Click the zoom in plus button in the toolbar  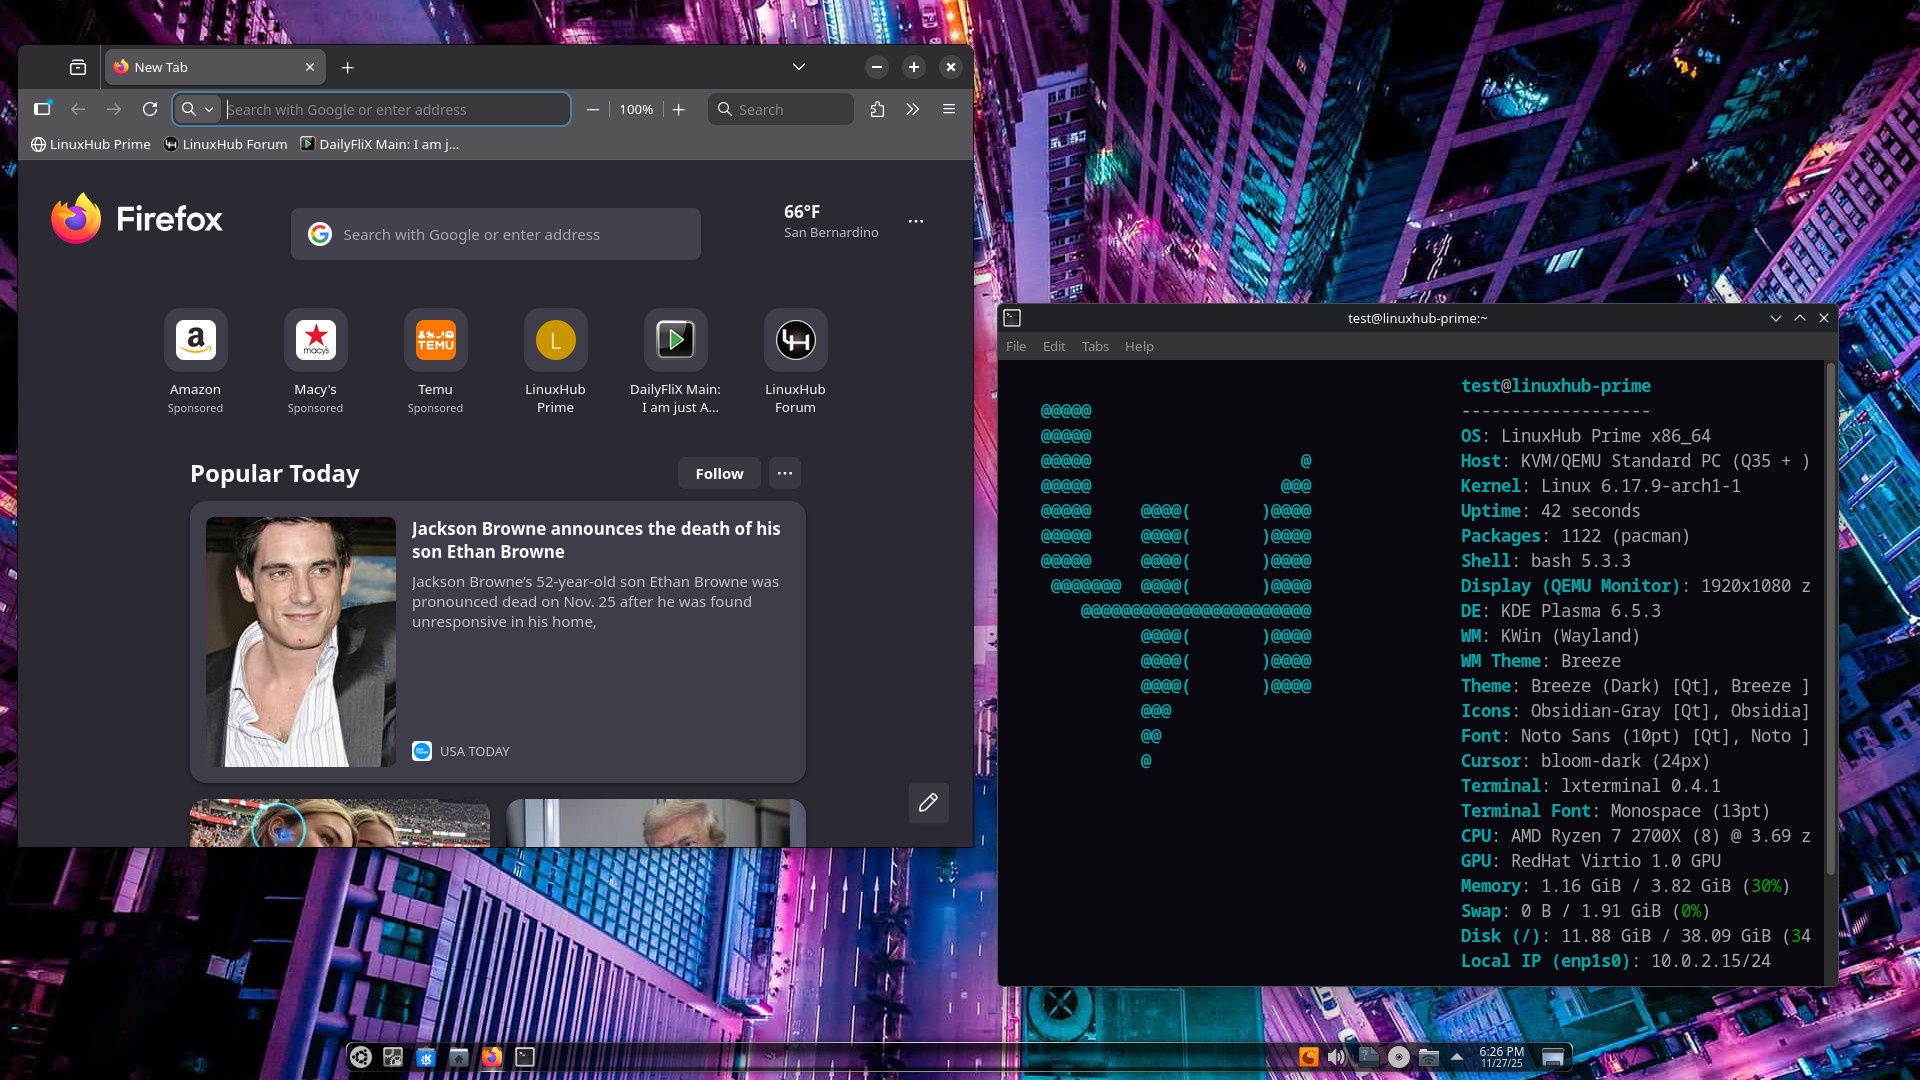click(679, 109)
